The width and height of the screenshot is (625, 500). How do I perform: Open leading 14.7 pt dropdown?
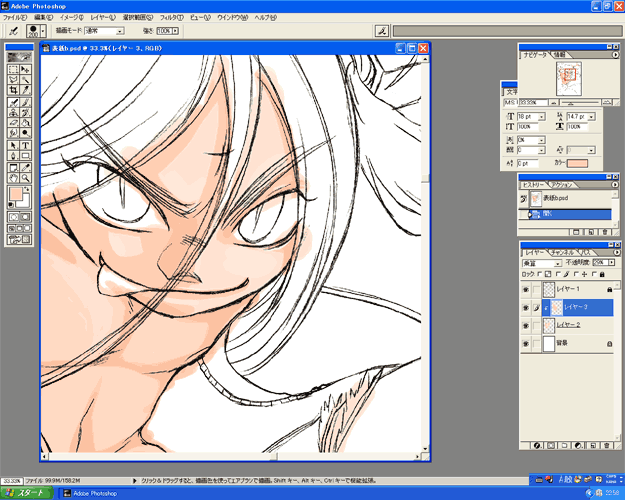tap(592, 117)
